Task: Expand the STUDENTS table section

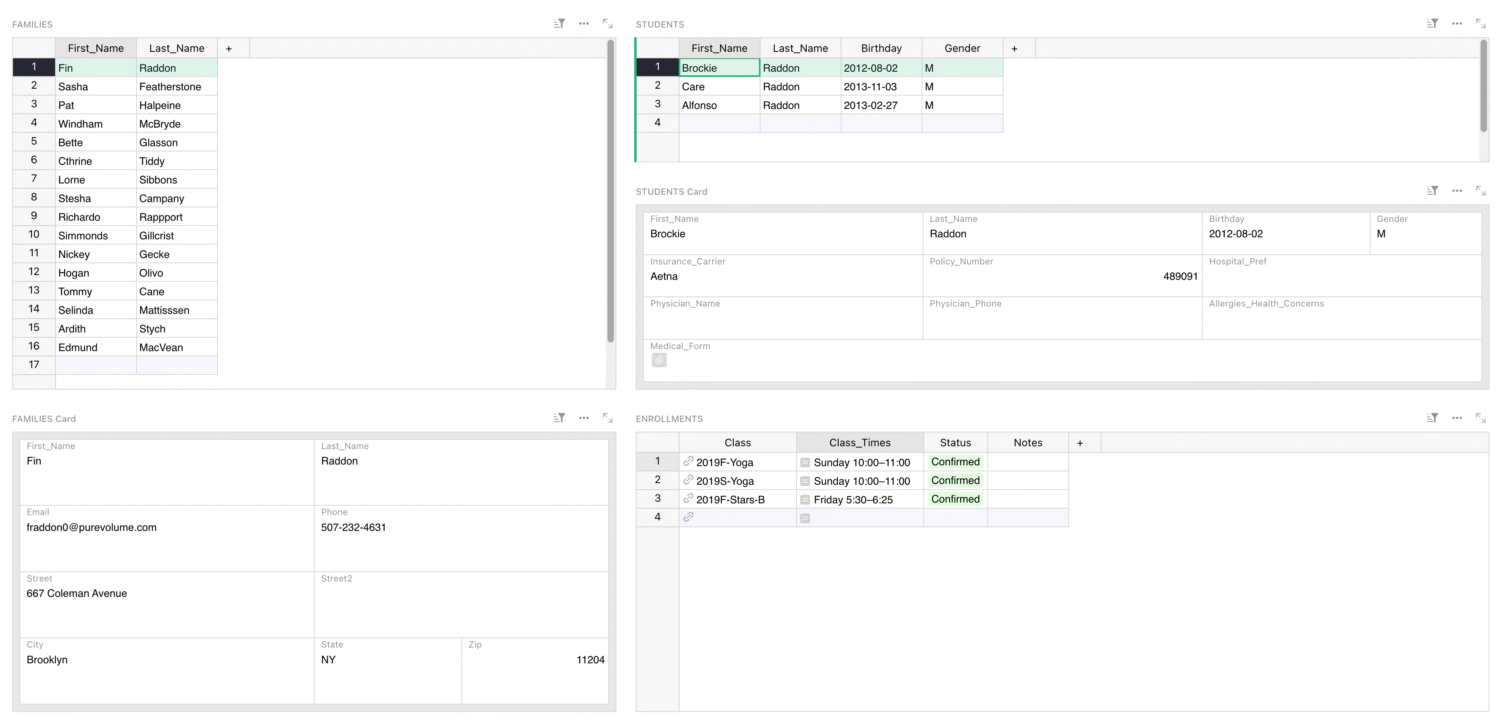Action: [x=1481, y=23]
